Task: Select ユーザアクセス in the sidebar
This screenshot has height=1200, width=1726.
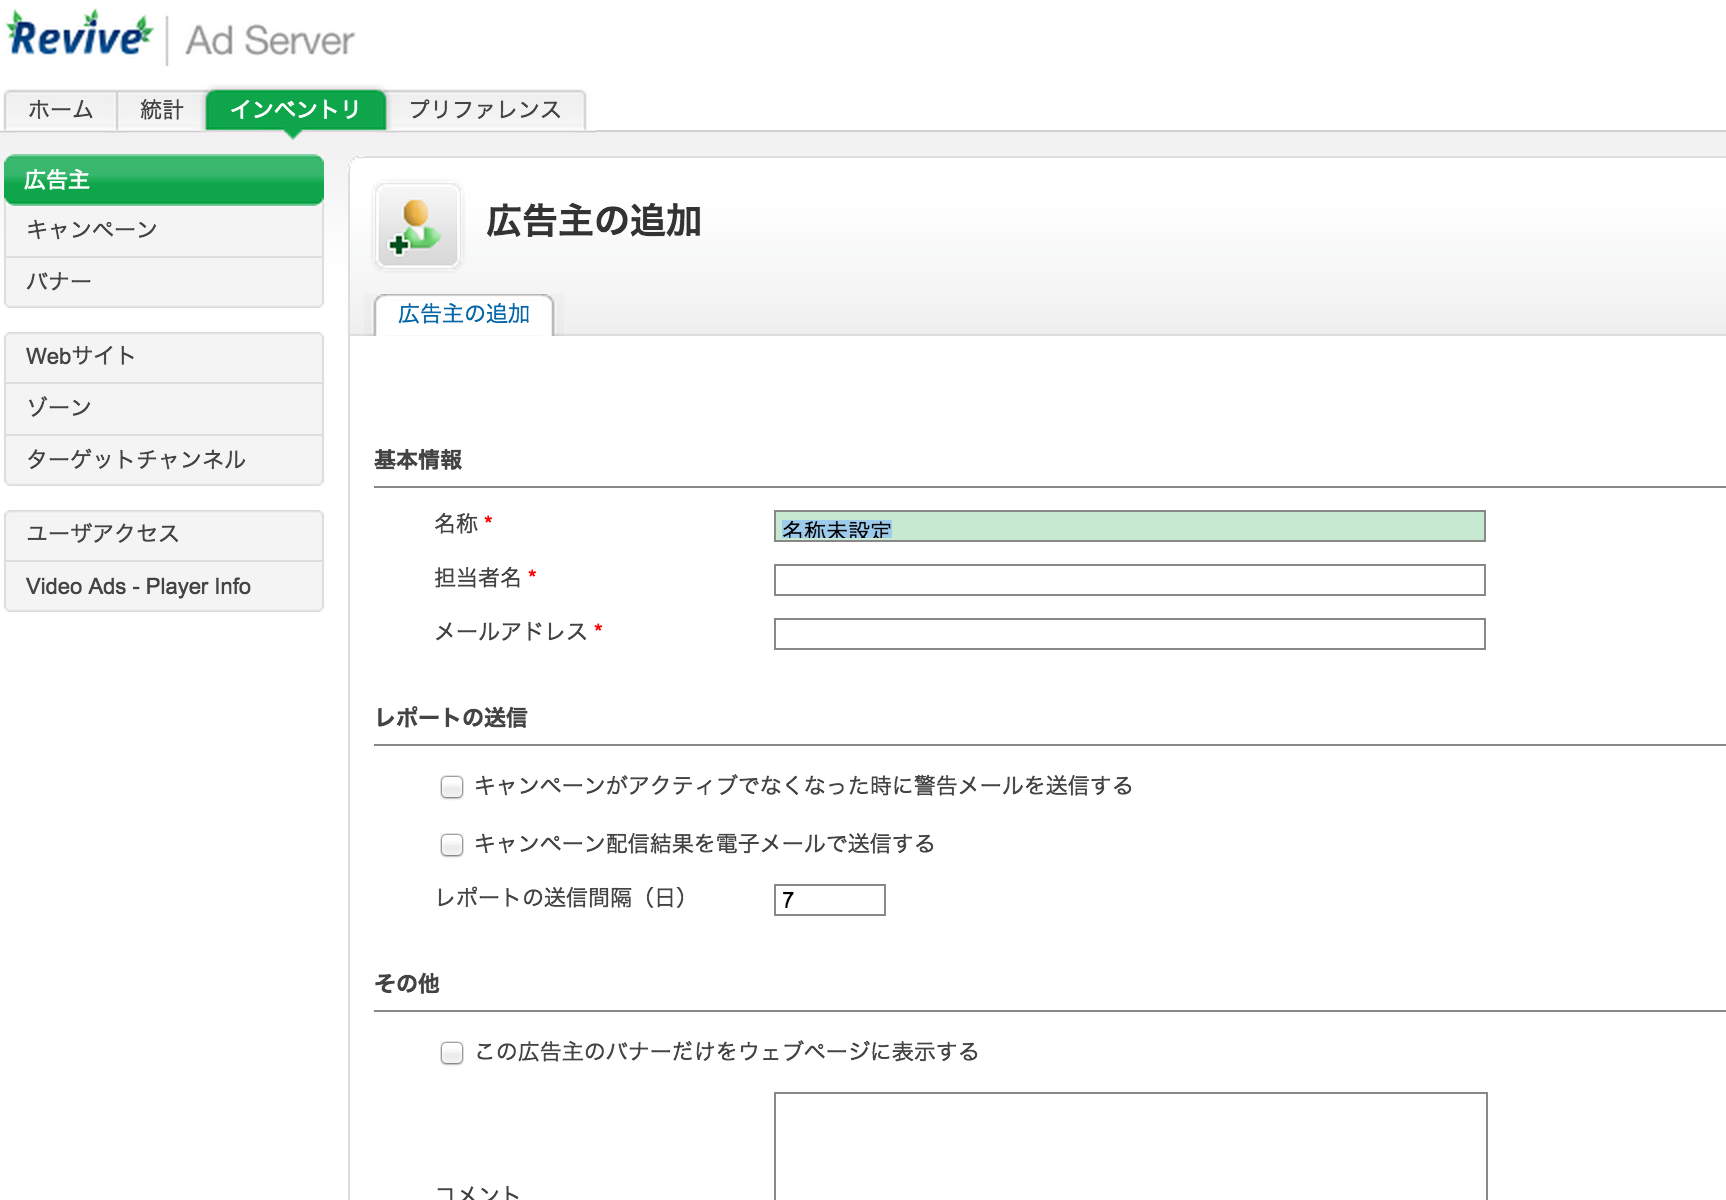Action: (163, 534)
